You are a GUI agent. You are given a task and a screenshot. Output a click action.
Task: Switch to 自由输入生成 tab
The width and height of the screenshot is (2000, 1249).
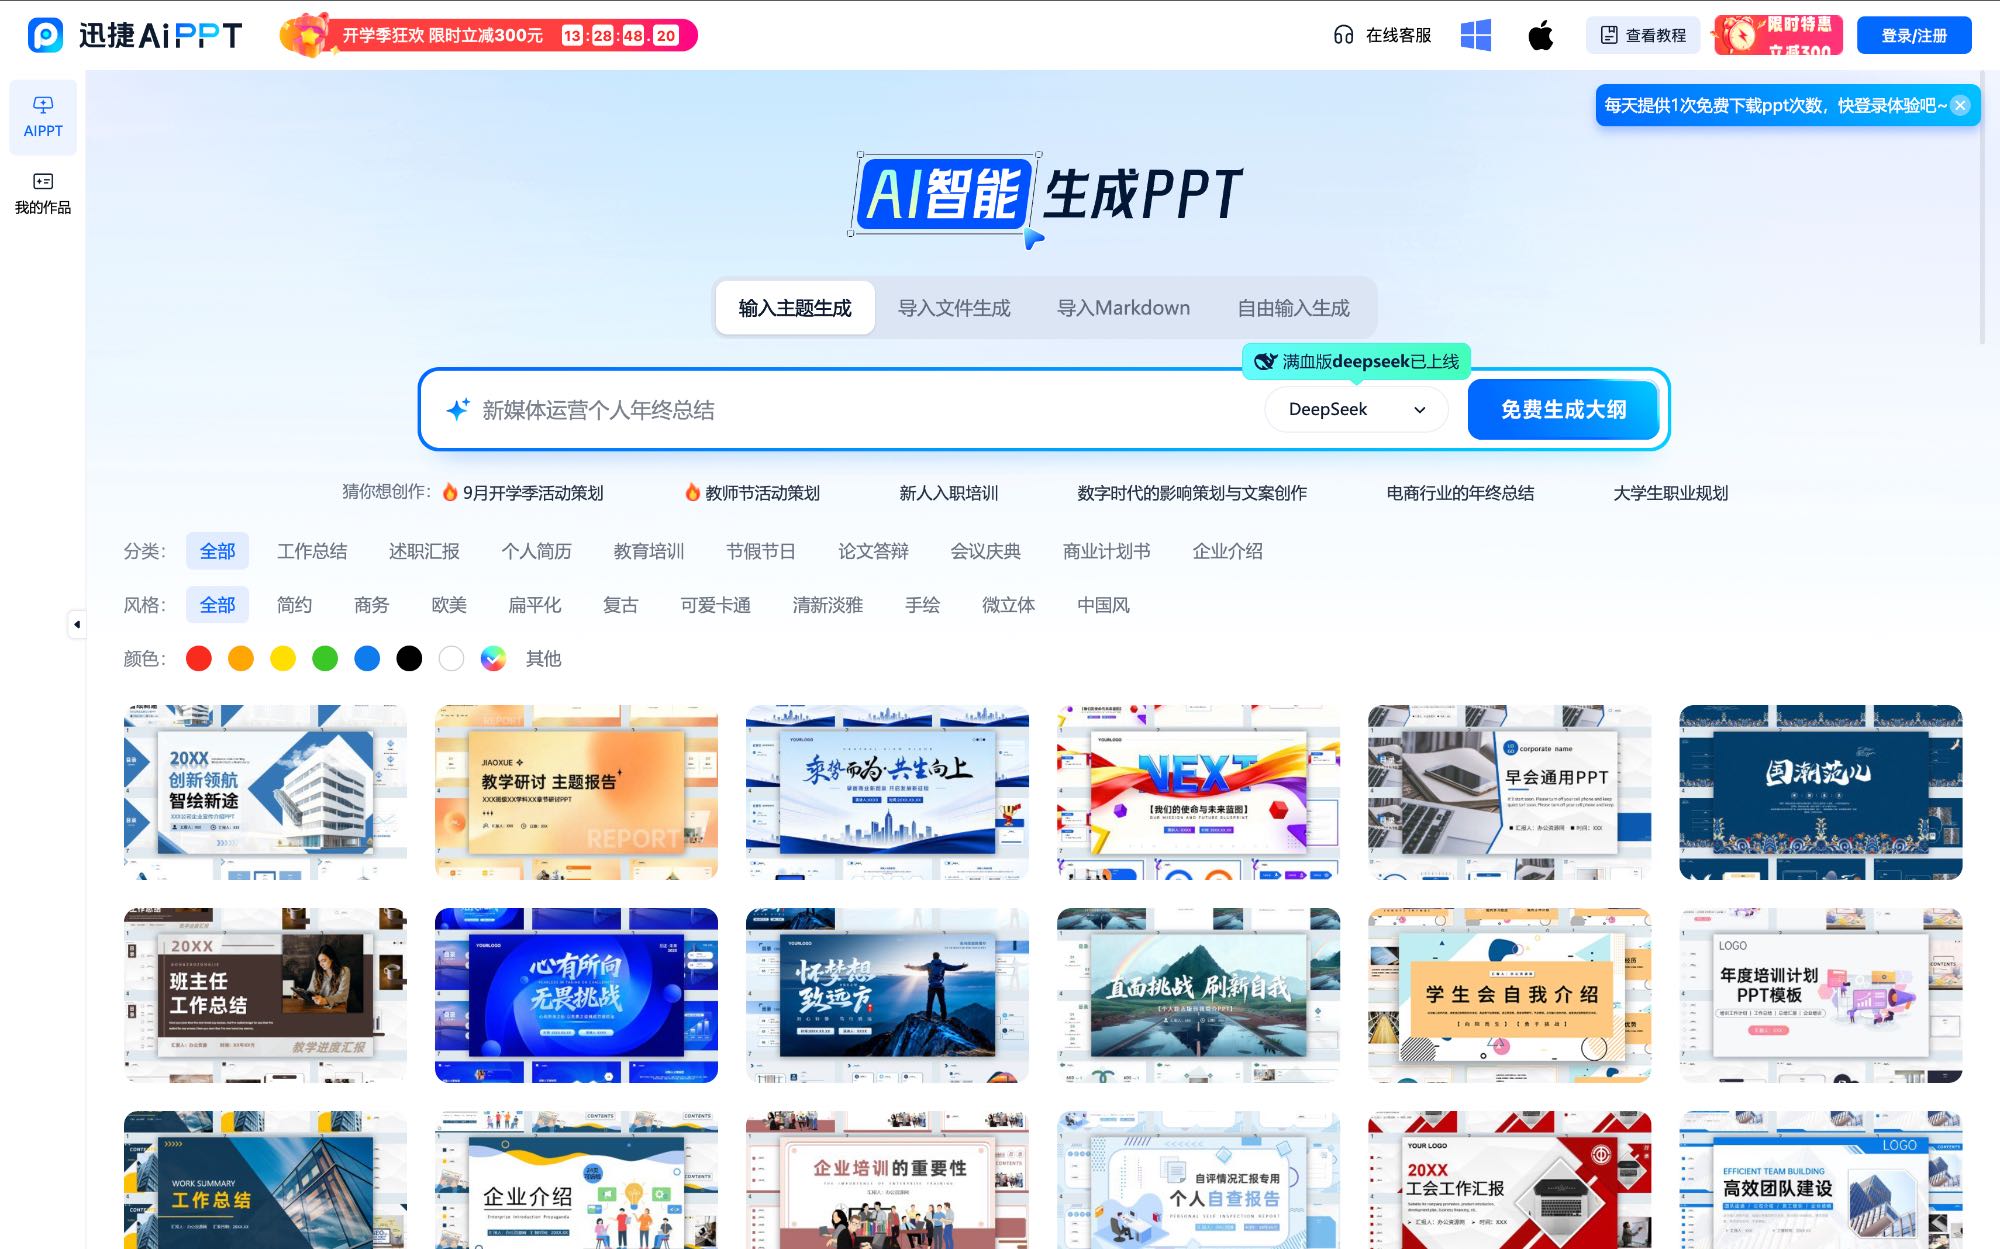pyautogui.click(x=1293, y=308)
